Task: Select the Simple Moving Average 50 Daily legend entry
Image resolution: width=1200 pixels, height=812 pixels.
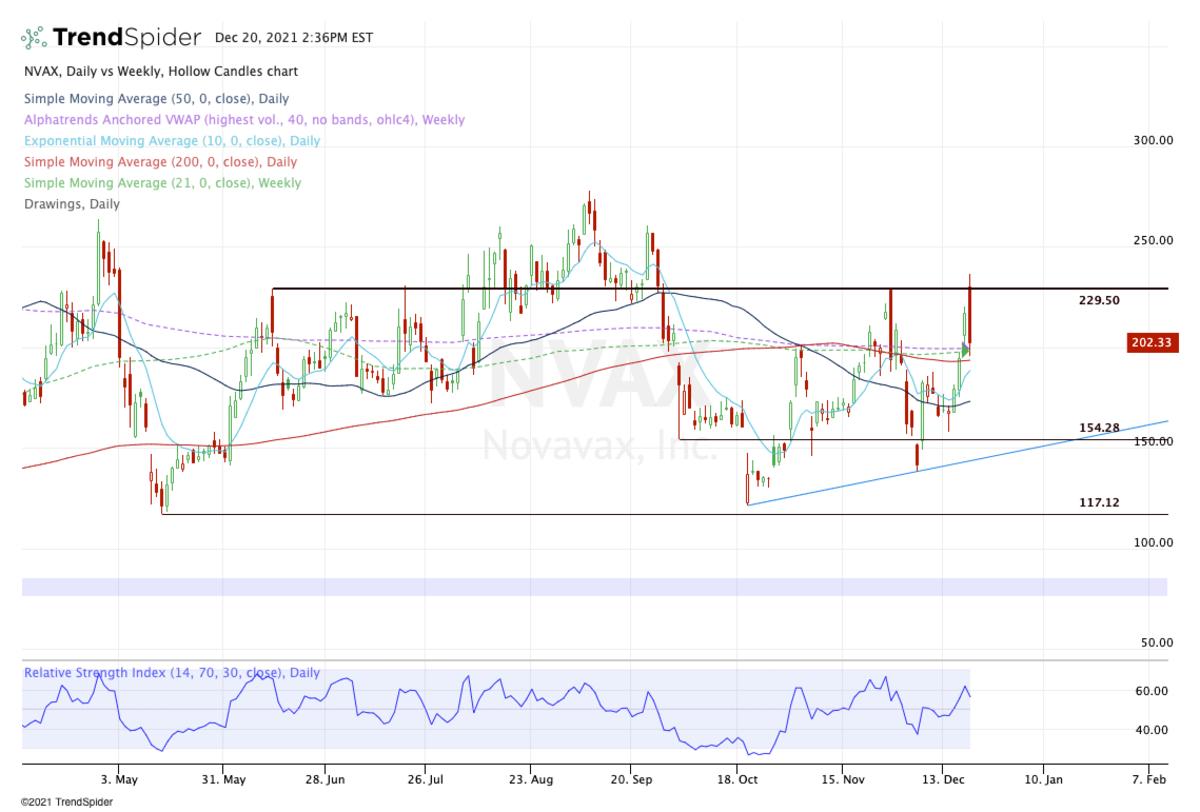Action: click(156, 99)
